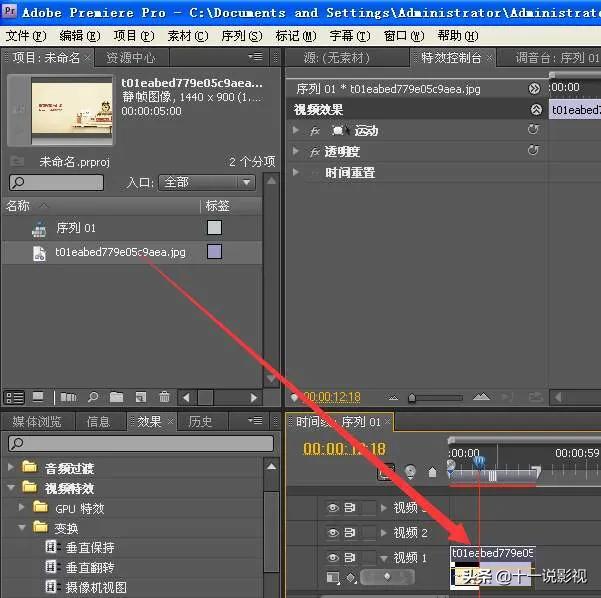Click effects panel search field
Viewport: 601px width, 598px height.
[141, 444]
